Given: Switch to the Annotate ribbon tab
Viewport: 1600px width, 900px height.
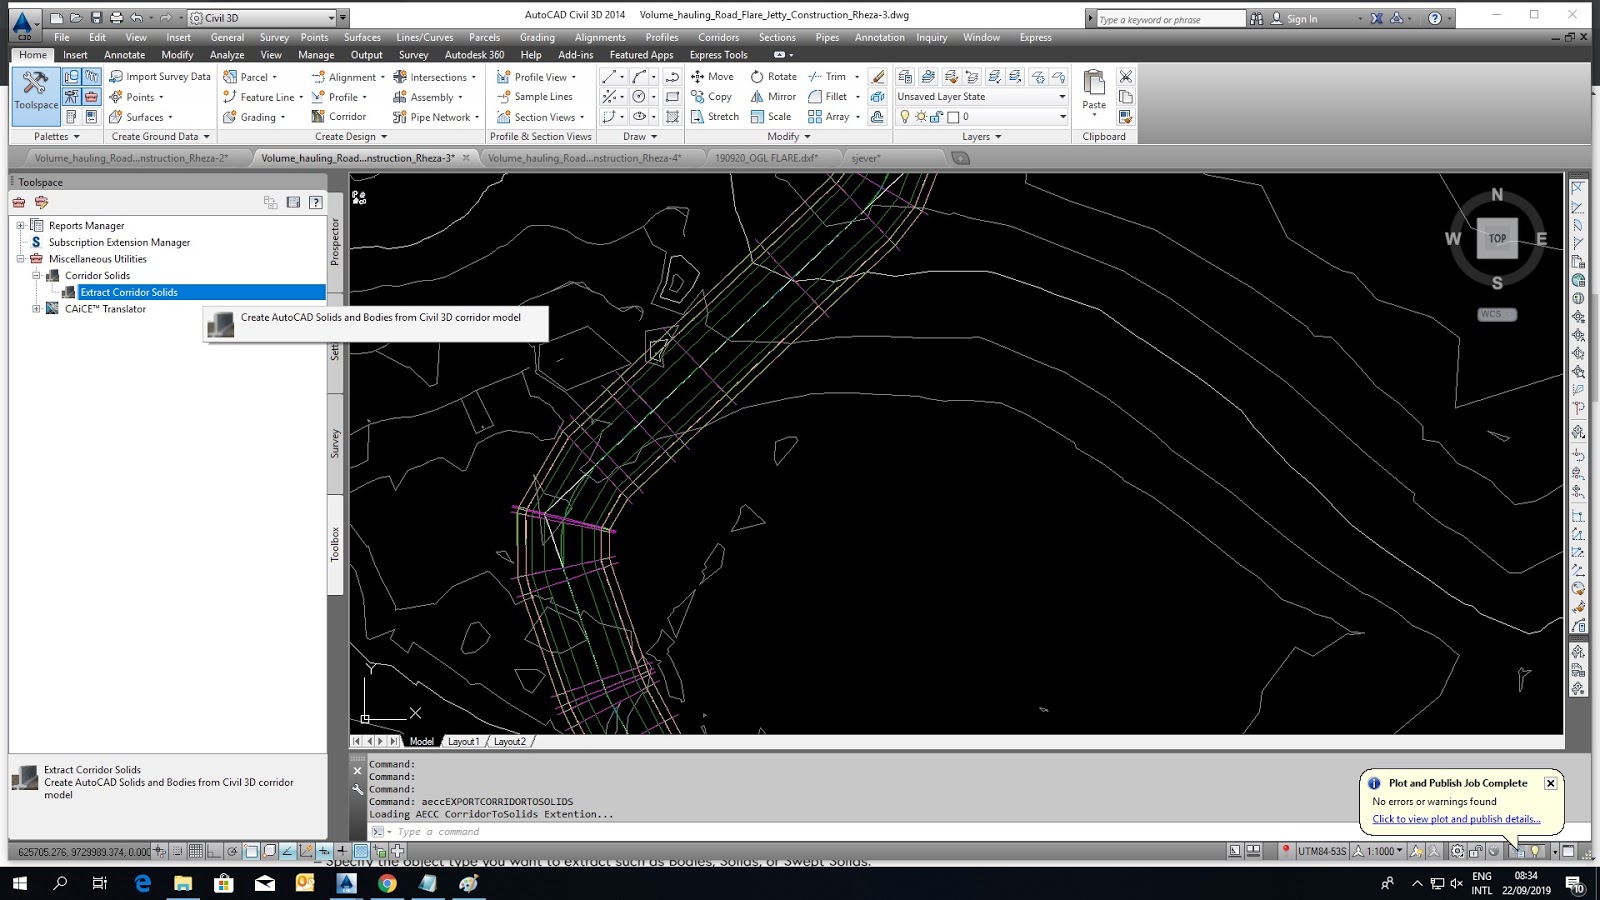Looking at the screenshot, I should click(124, 55).
